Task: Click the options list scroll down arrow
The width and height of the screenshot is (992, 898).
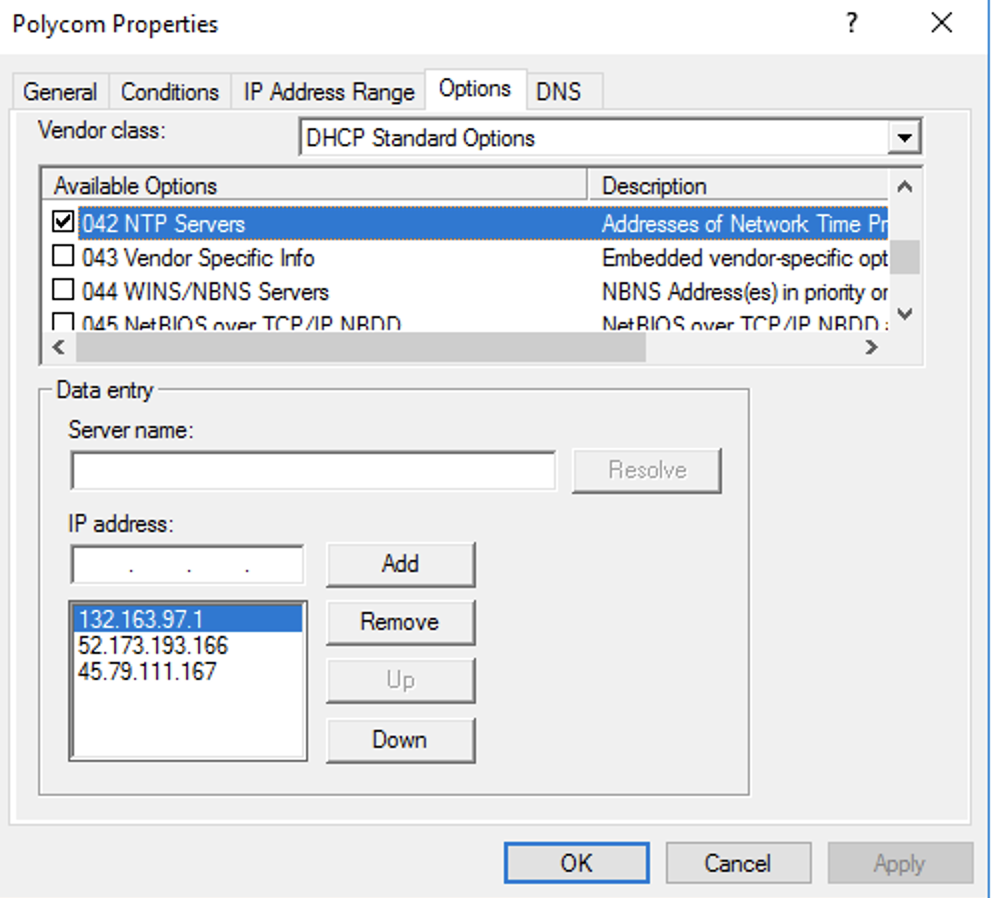Action: click(x=905, y=314)
